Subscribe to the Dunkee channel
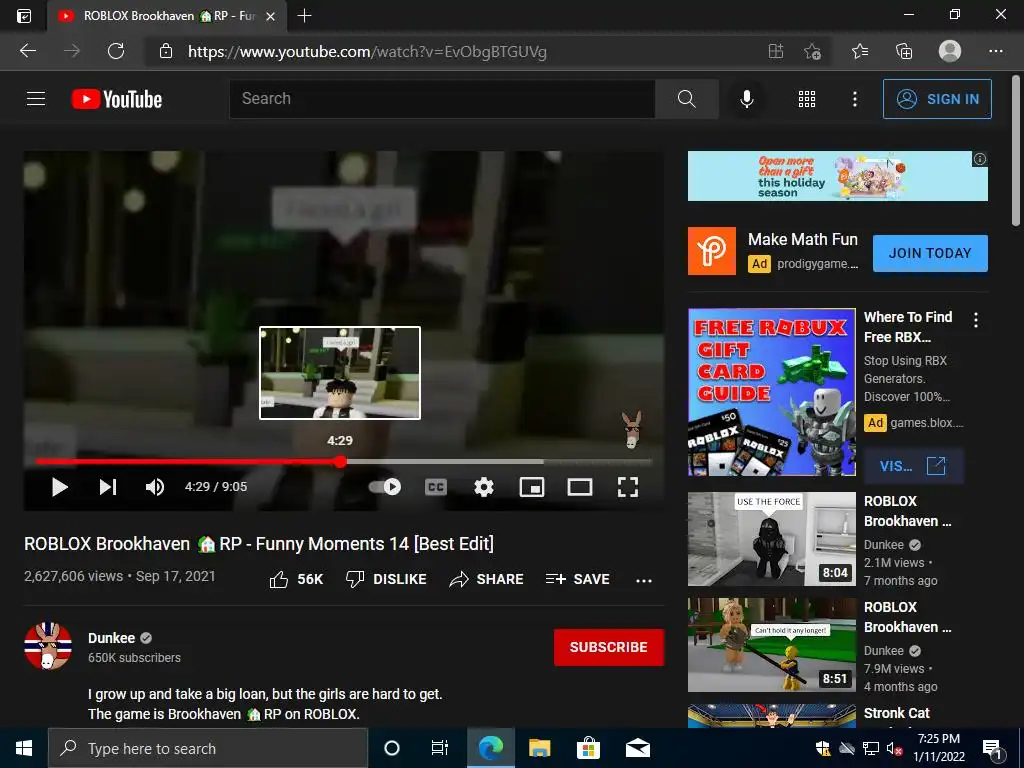Image resolution: width=1024 pixels, height=768 pixels. pos(609,647)
